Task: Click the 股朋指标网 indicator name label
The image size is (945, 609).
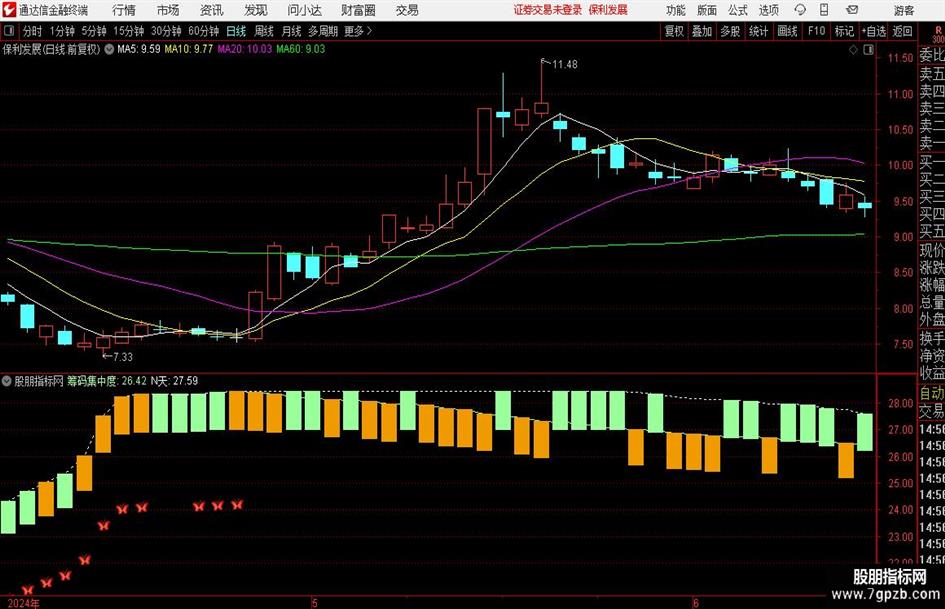Action: coord(39,381)
